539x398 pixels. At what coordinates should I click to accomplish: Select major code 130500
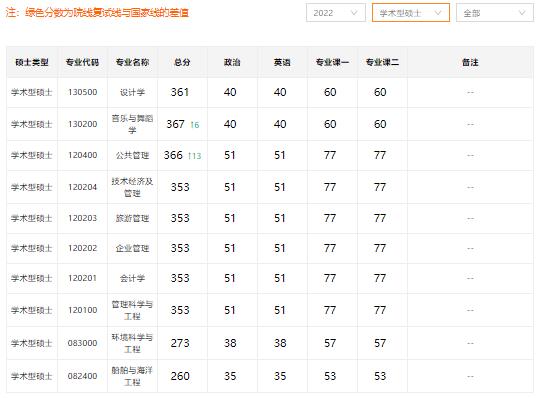point(82,92)
